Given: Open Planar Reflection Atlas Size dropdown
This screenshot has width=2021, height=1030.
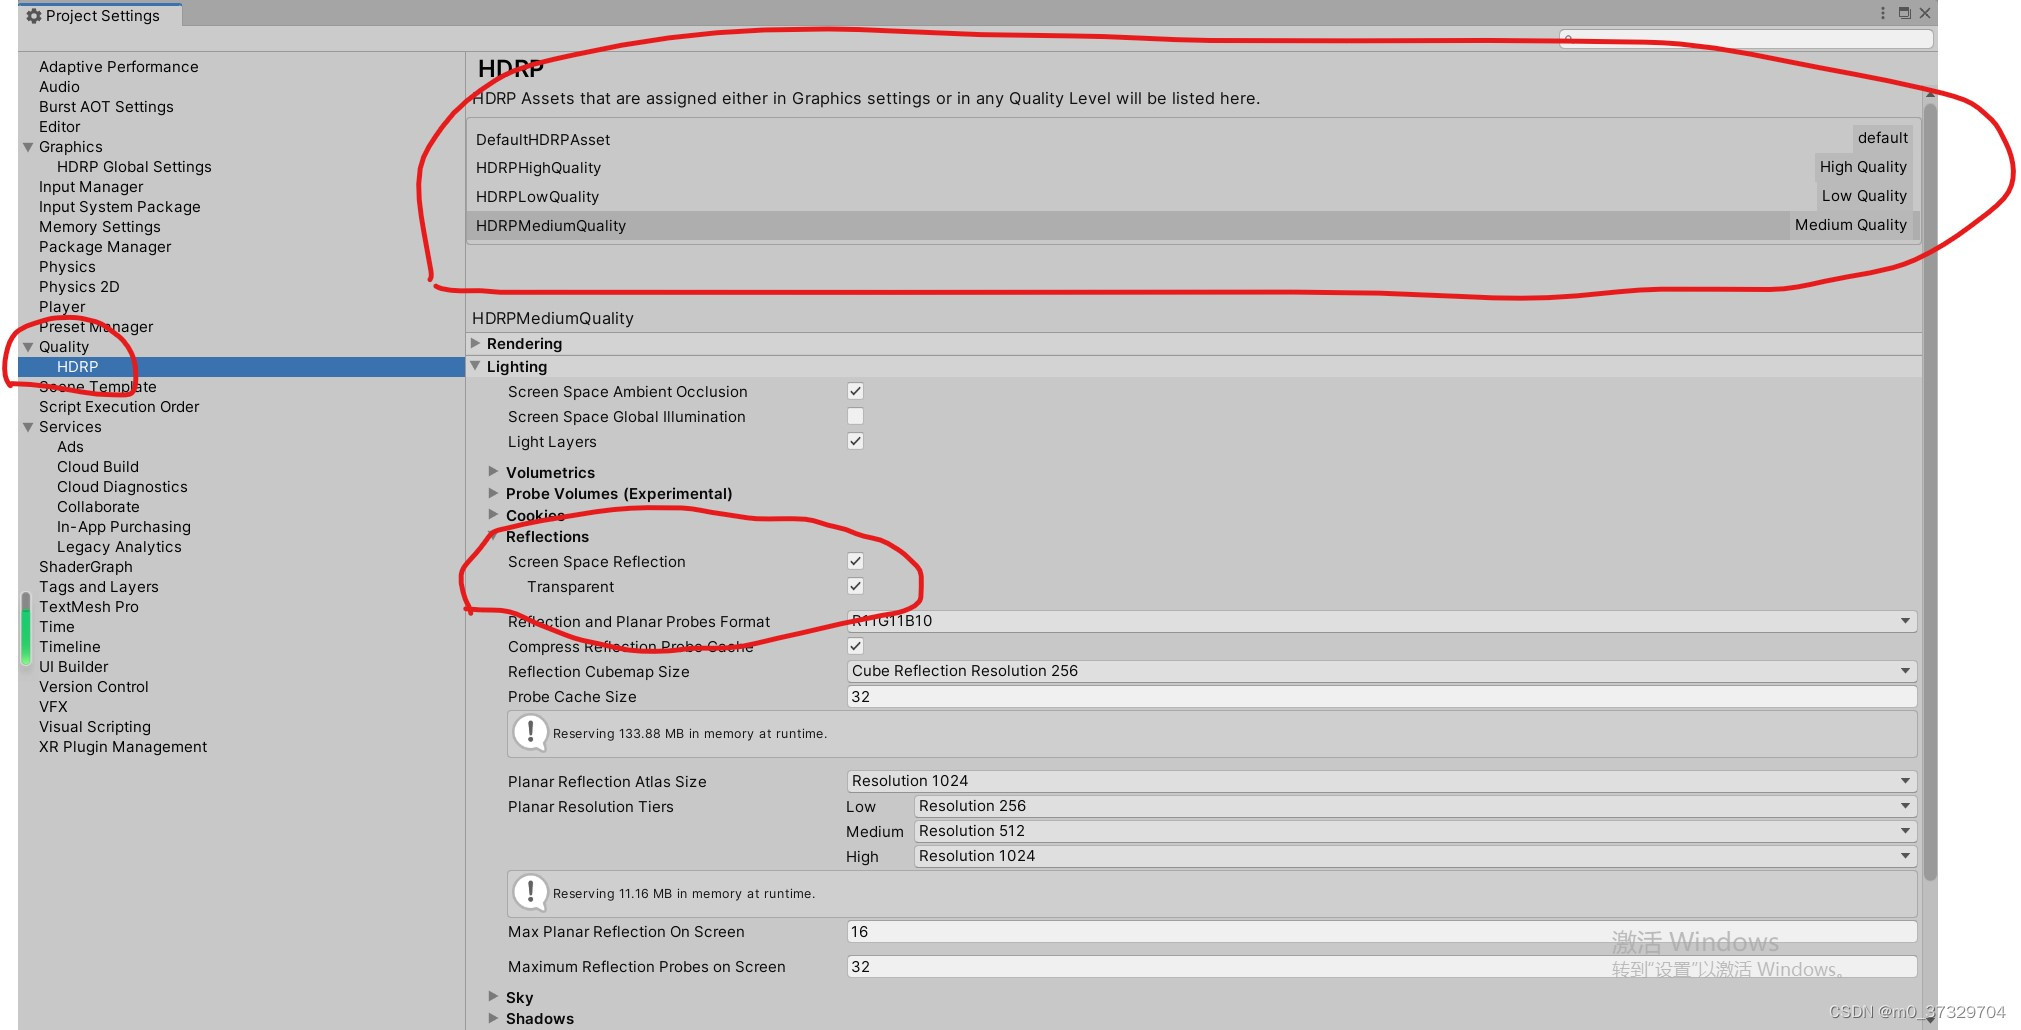Looking at the screenshot, I should (1381, 781).
